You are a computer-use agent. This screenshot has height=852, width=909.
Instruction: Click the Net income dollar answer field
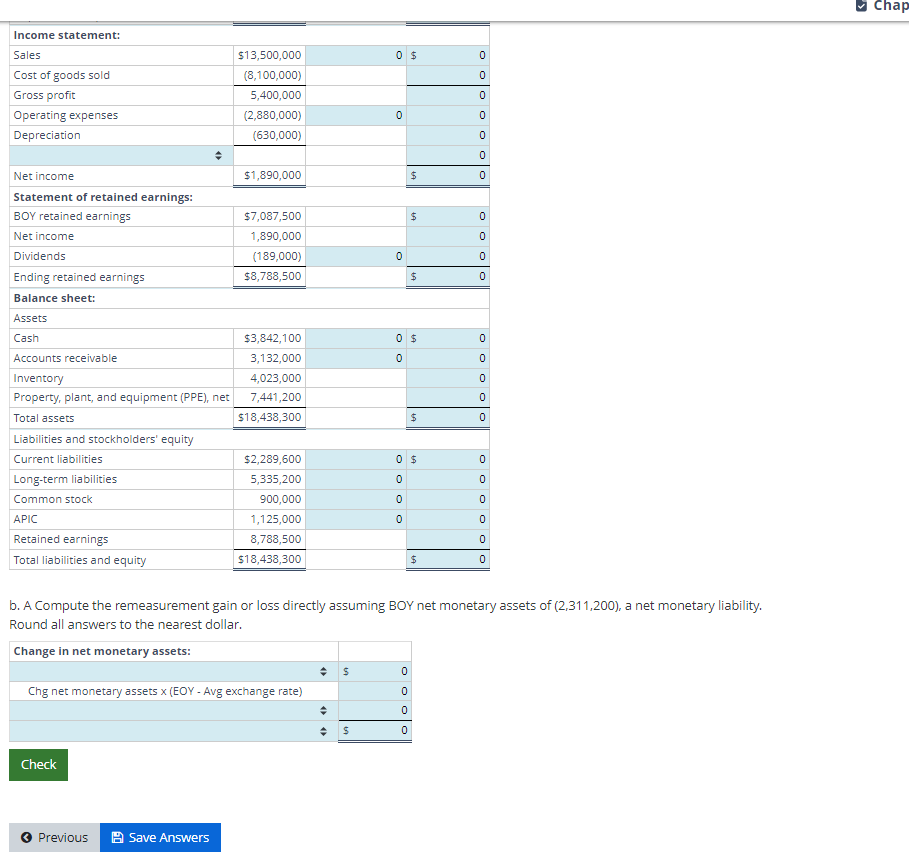448,176
